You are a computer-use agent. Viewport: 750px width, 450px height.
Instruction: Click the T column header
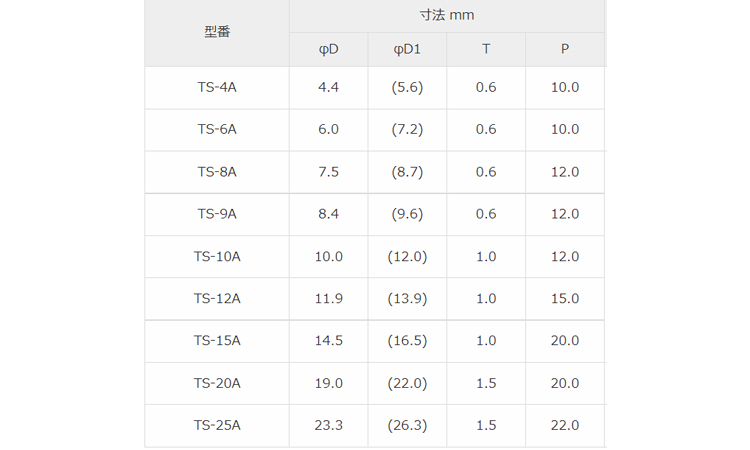tap(486, 49)
